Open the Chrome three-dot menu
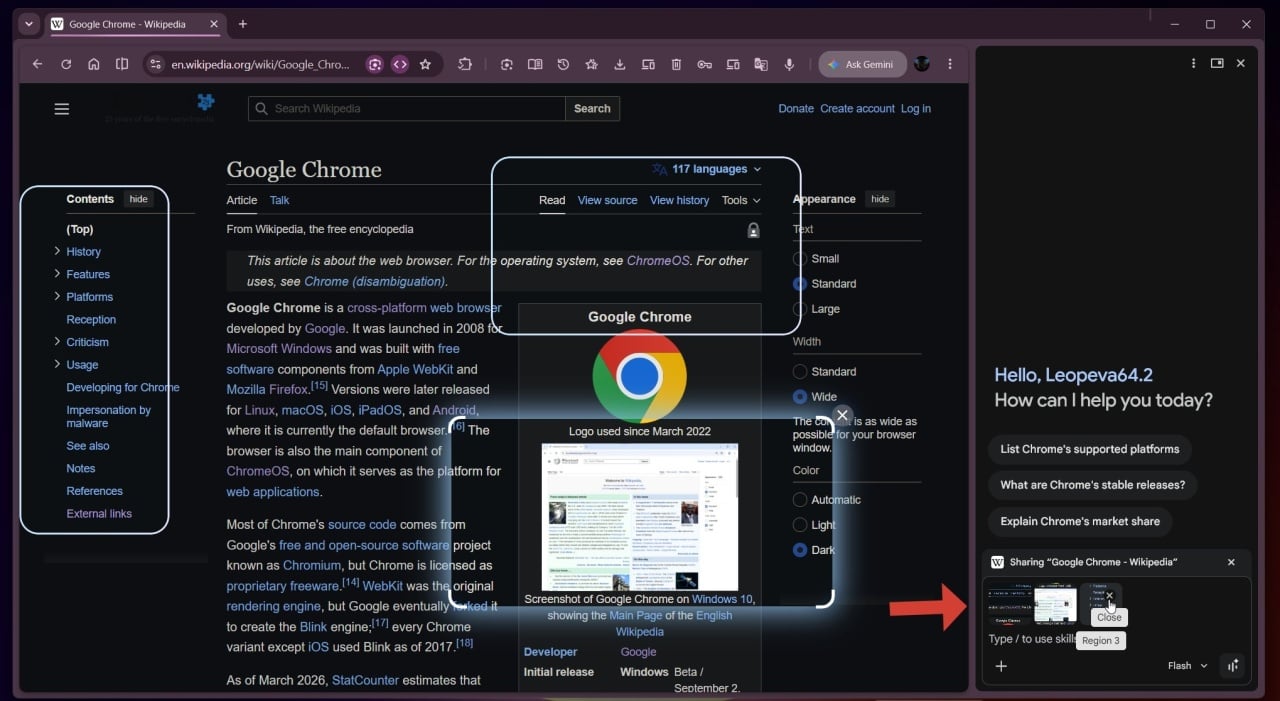Screen dimensions: 1280x701 point(950,64)
